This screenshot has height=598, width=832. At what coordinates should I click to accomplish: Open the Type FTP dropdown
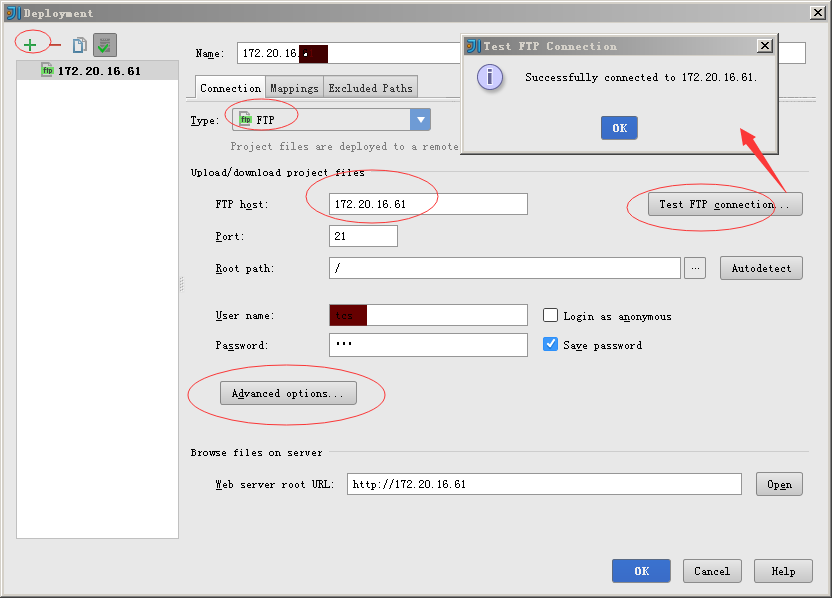(331, 120)
